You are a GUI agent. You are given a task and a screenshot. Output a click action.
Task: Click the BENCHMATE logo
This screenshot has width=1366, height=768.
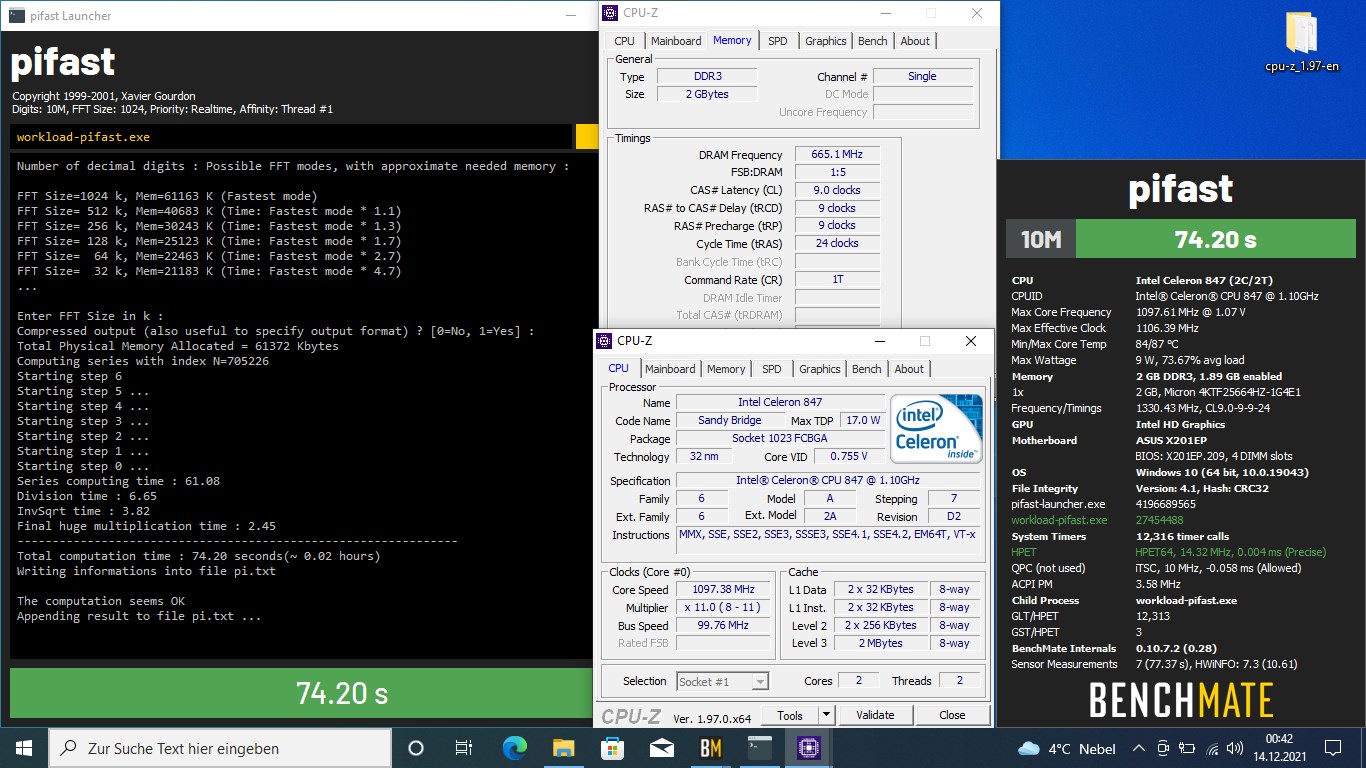1181,700
